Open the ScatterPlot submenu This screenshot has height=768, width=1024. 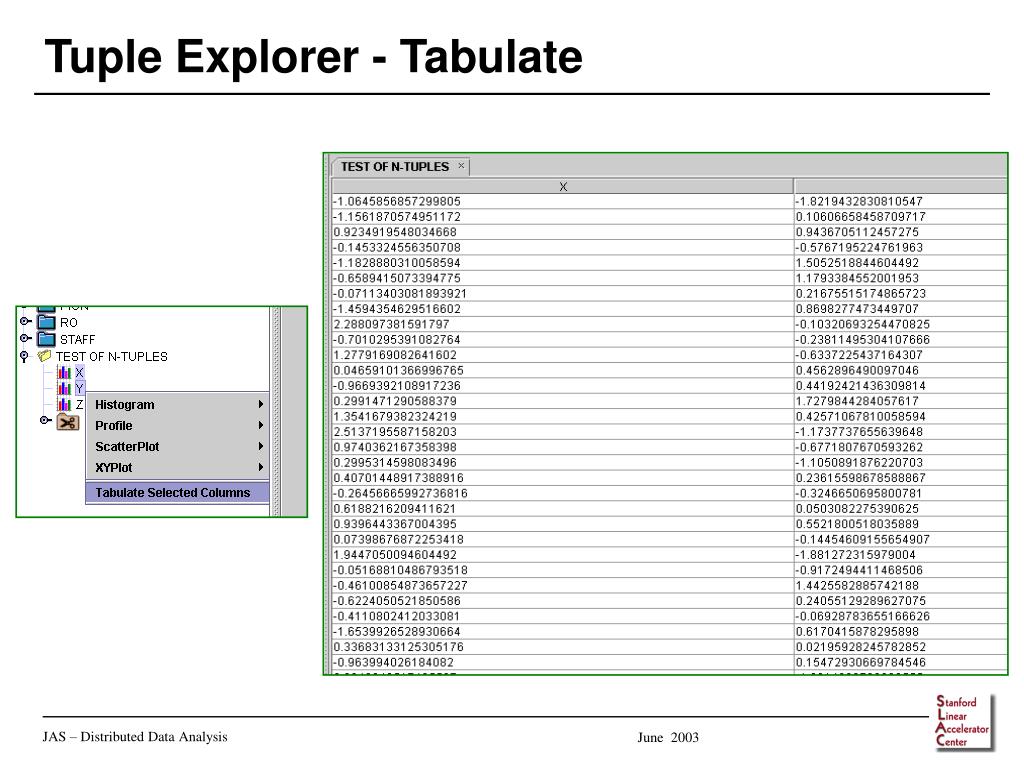click(x=178, y=446)
